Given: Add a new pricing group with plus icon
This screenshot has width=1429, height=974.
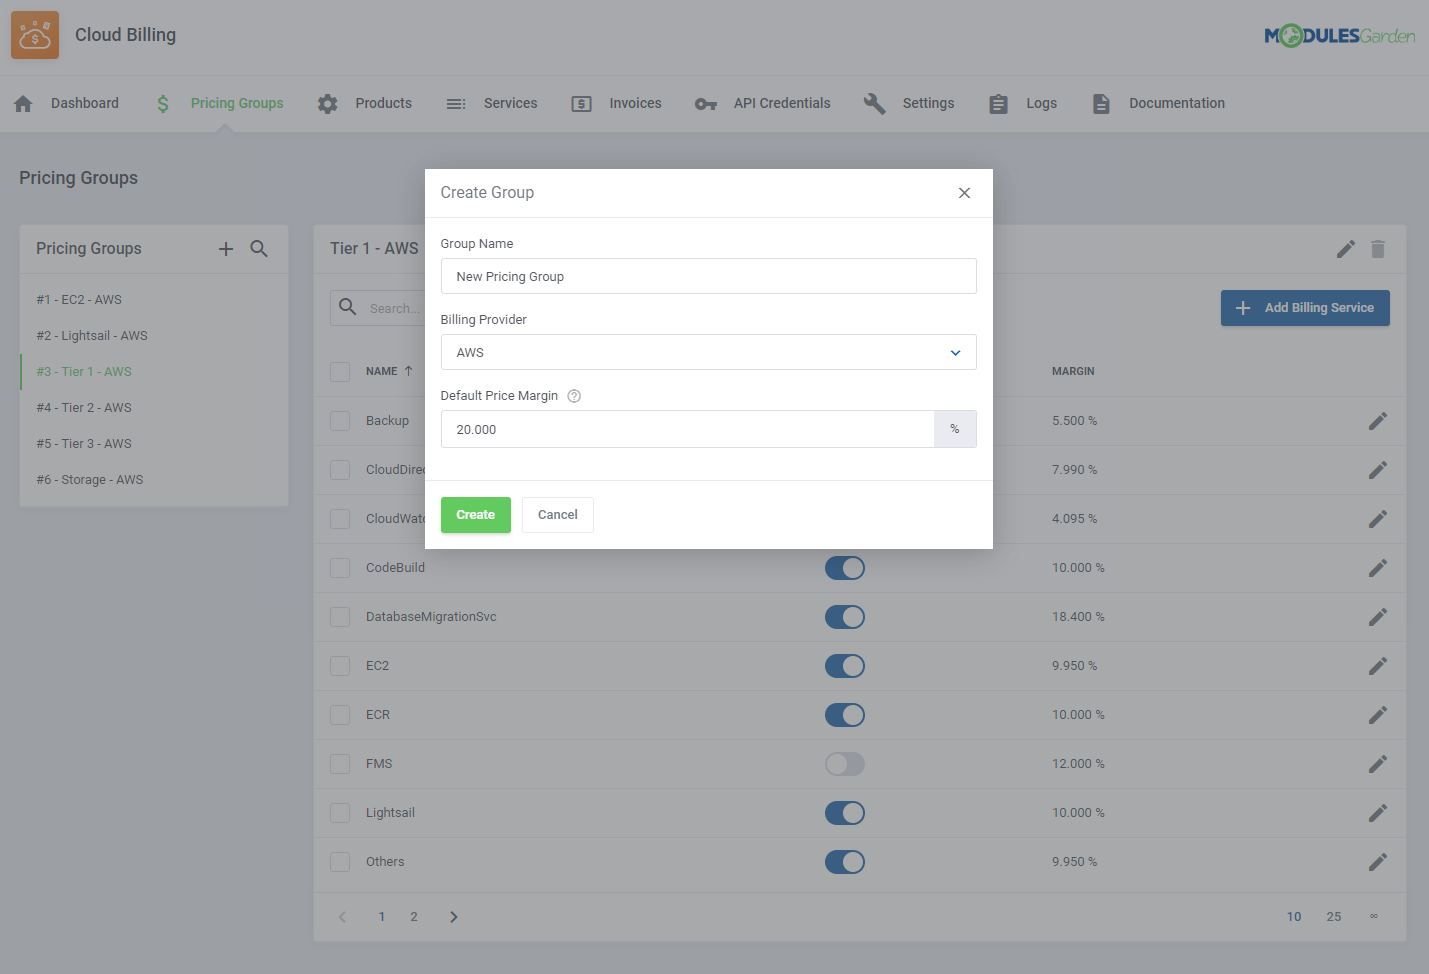Looking at the screenshot, I should tap(226, 249).
